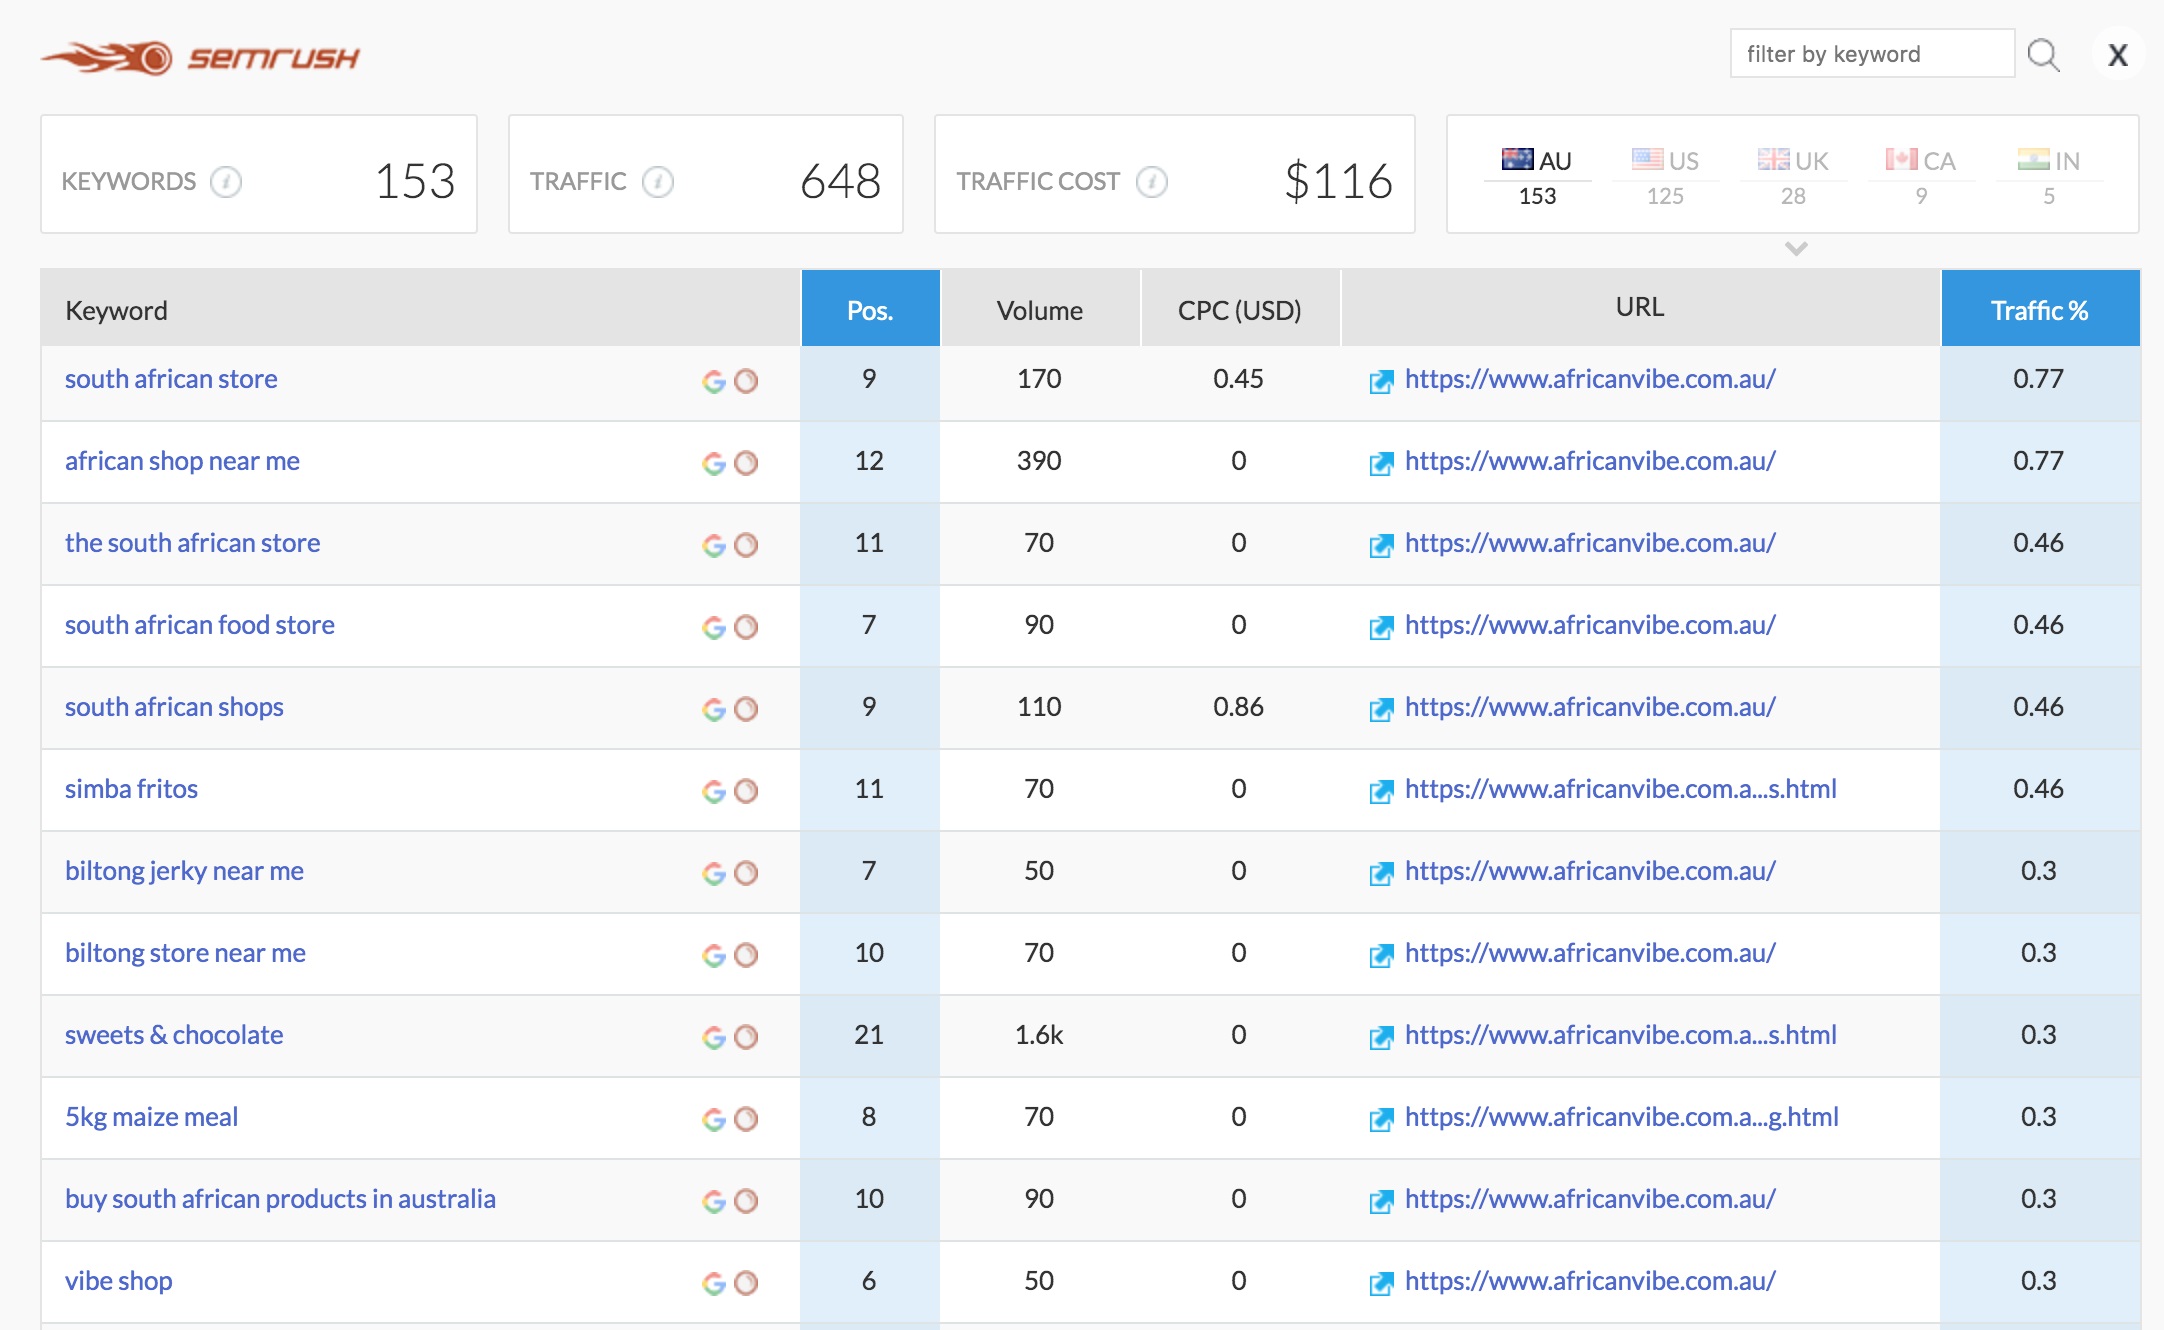Screen dimensions: 2164x1330
Task: Click external link icon in 'sweets & chocolate' row
Action: click(1381, 1038)
